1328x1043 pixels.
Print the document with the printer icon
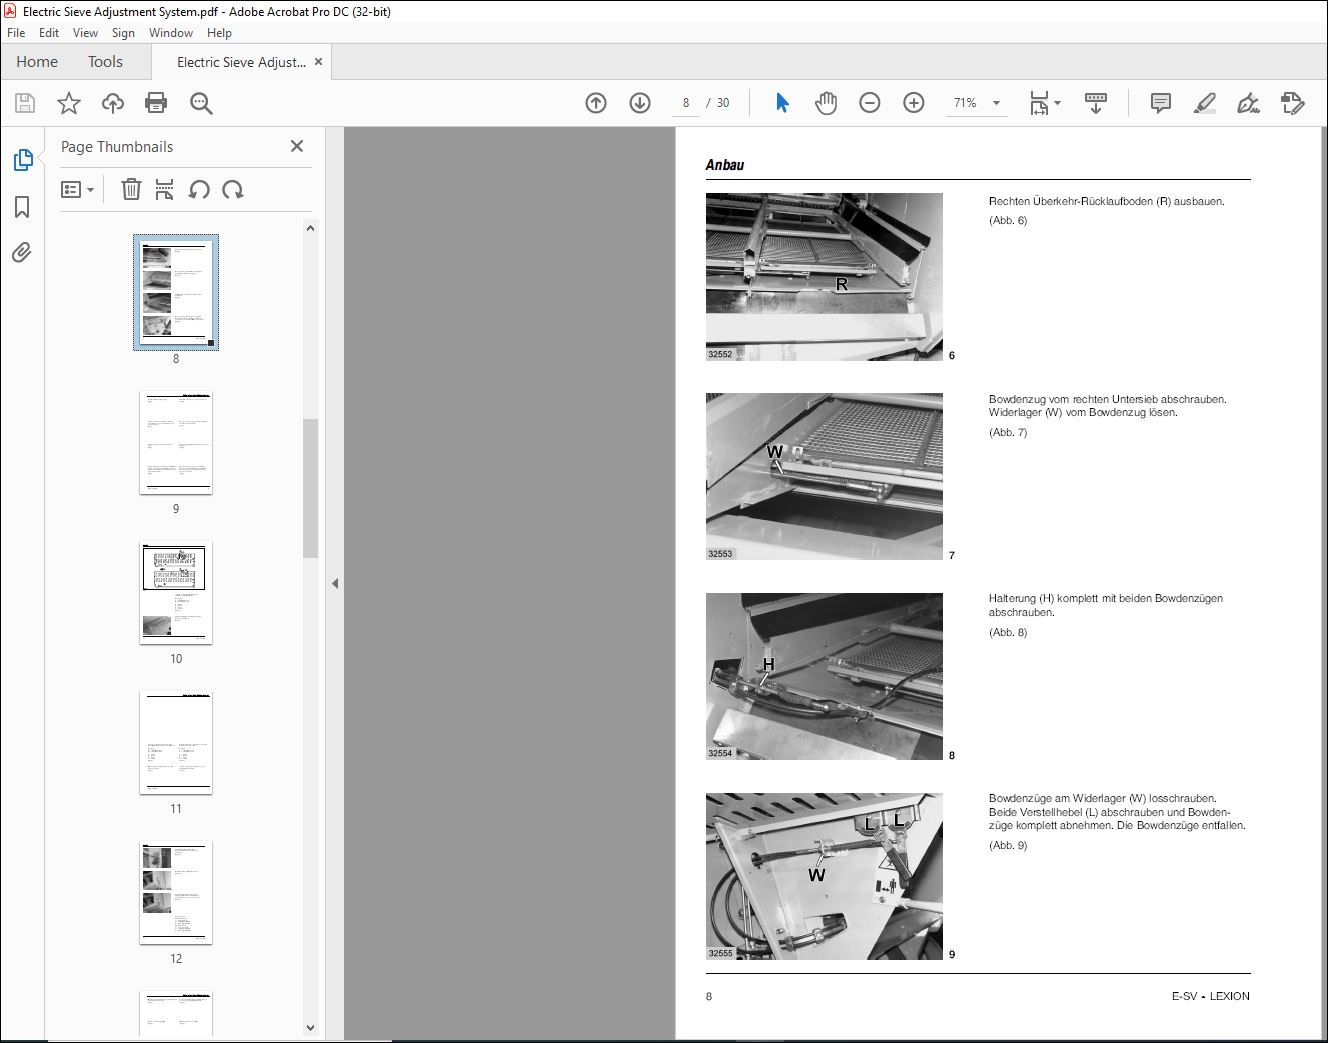click(x=156, y=103)
